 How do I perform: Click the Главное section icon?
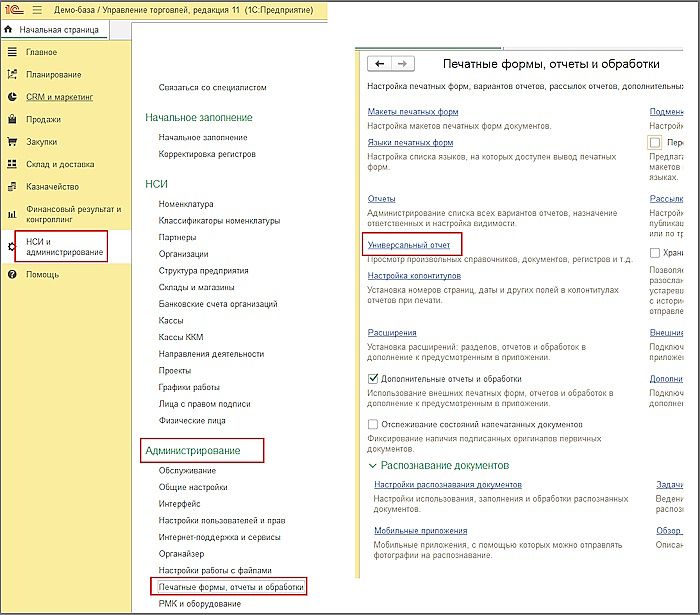pyautogui.click(x=12, y=52)
